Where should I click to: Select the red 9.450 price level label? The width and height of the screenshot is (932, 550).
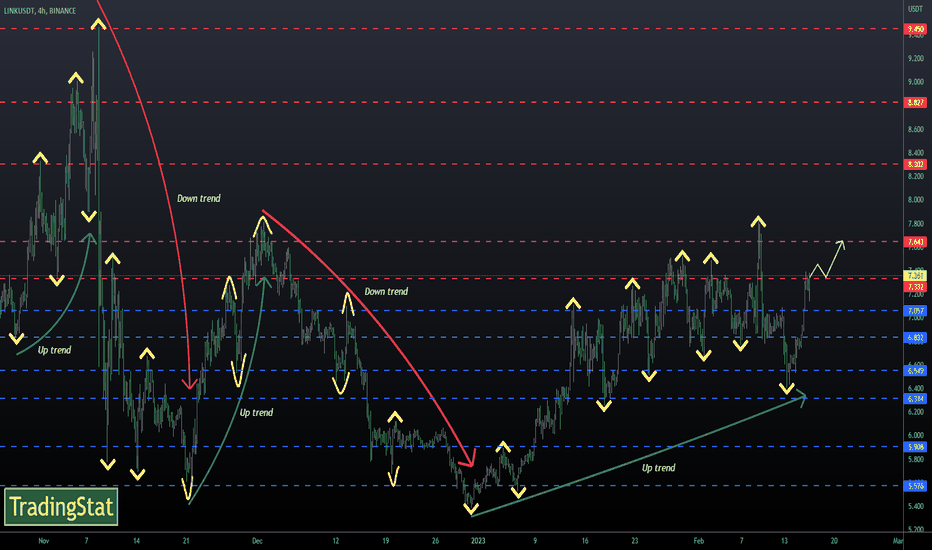(915, 29)
